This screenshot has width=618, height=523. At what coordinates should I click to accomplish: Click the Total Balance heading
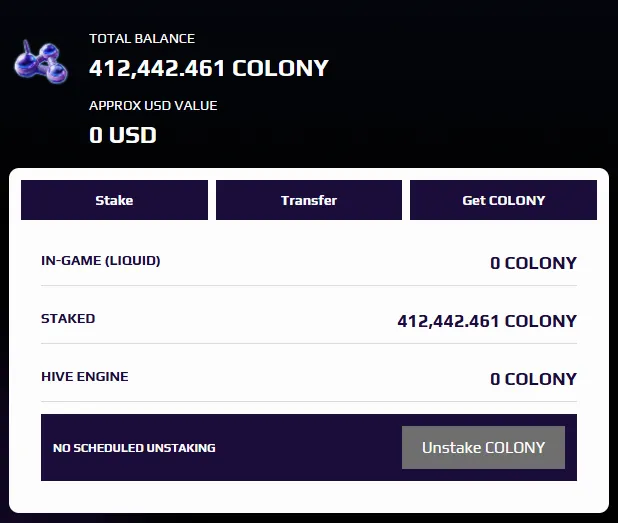click(142, 39)
